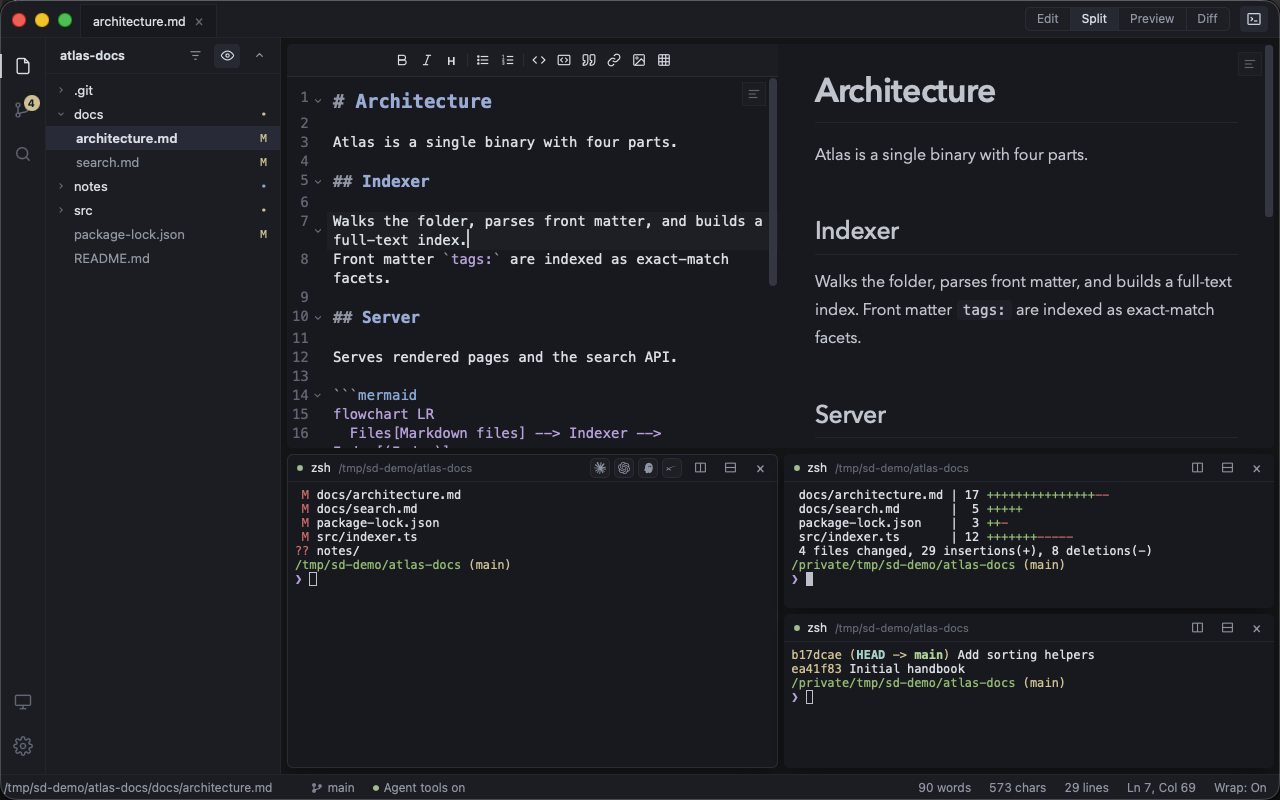Image resolution: width=1280 pixels, height=800 pixels.
Task: Collapse the file tree with the up chevron
Action: (x=260, y=56)
